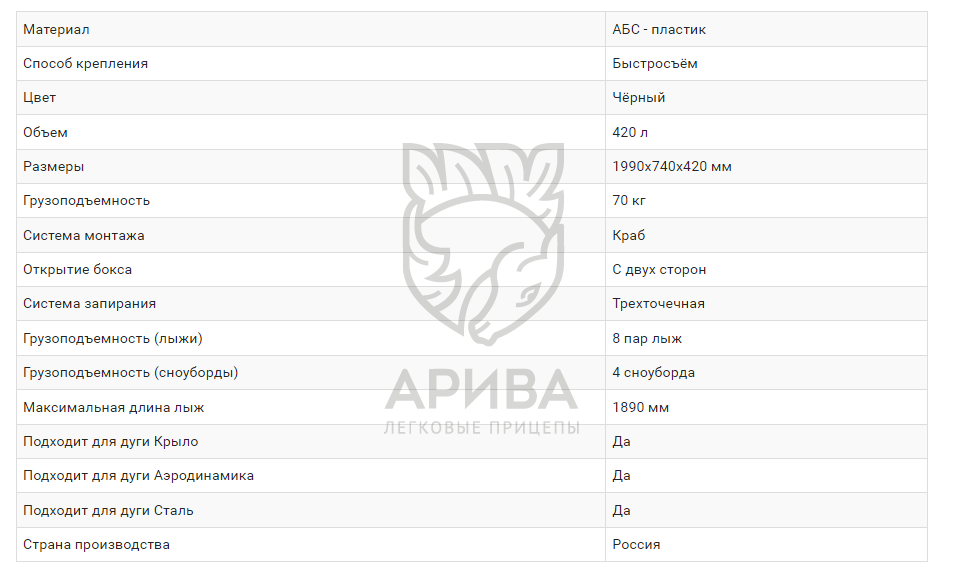964x580 pixels.
Task: Select the 1990x740x420 мм dimensions value
Action: pyautogui.click(x=672, y=167)
